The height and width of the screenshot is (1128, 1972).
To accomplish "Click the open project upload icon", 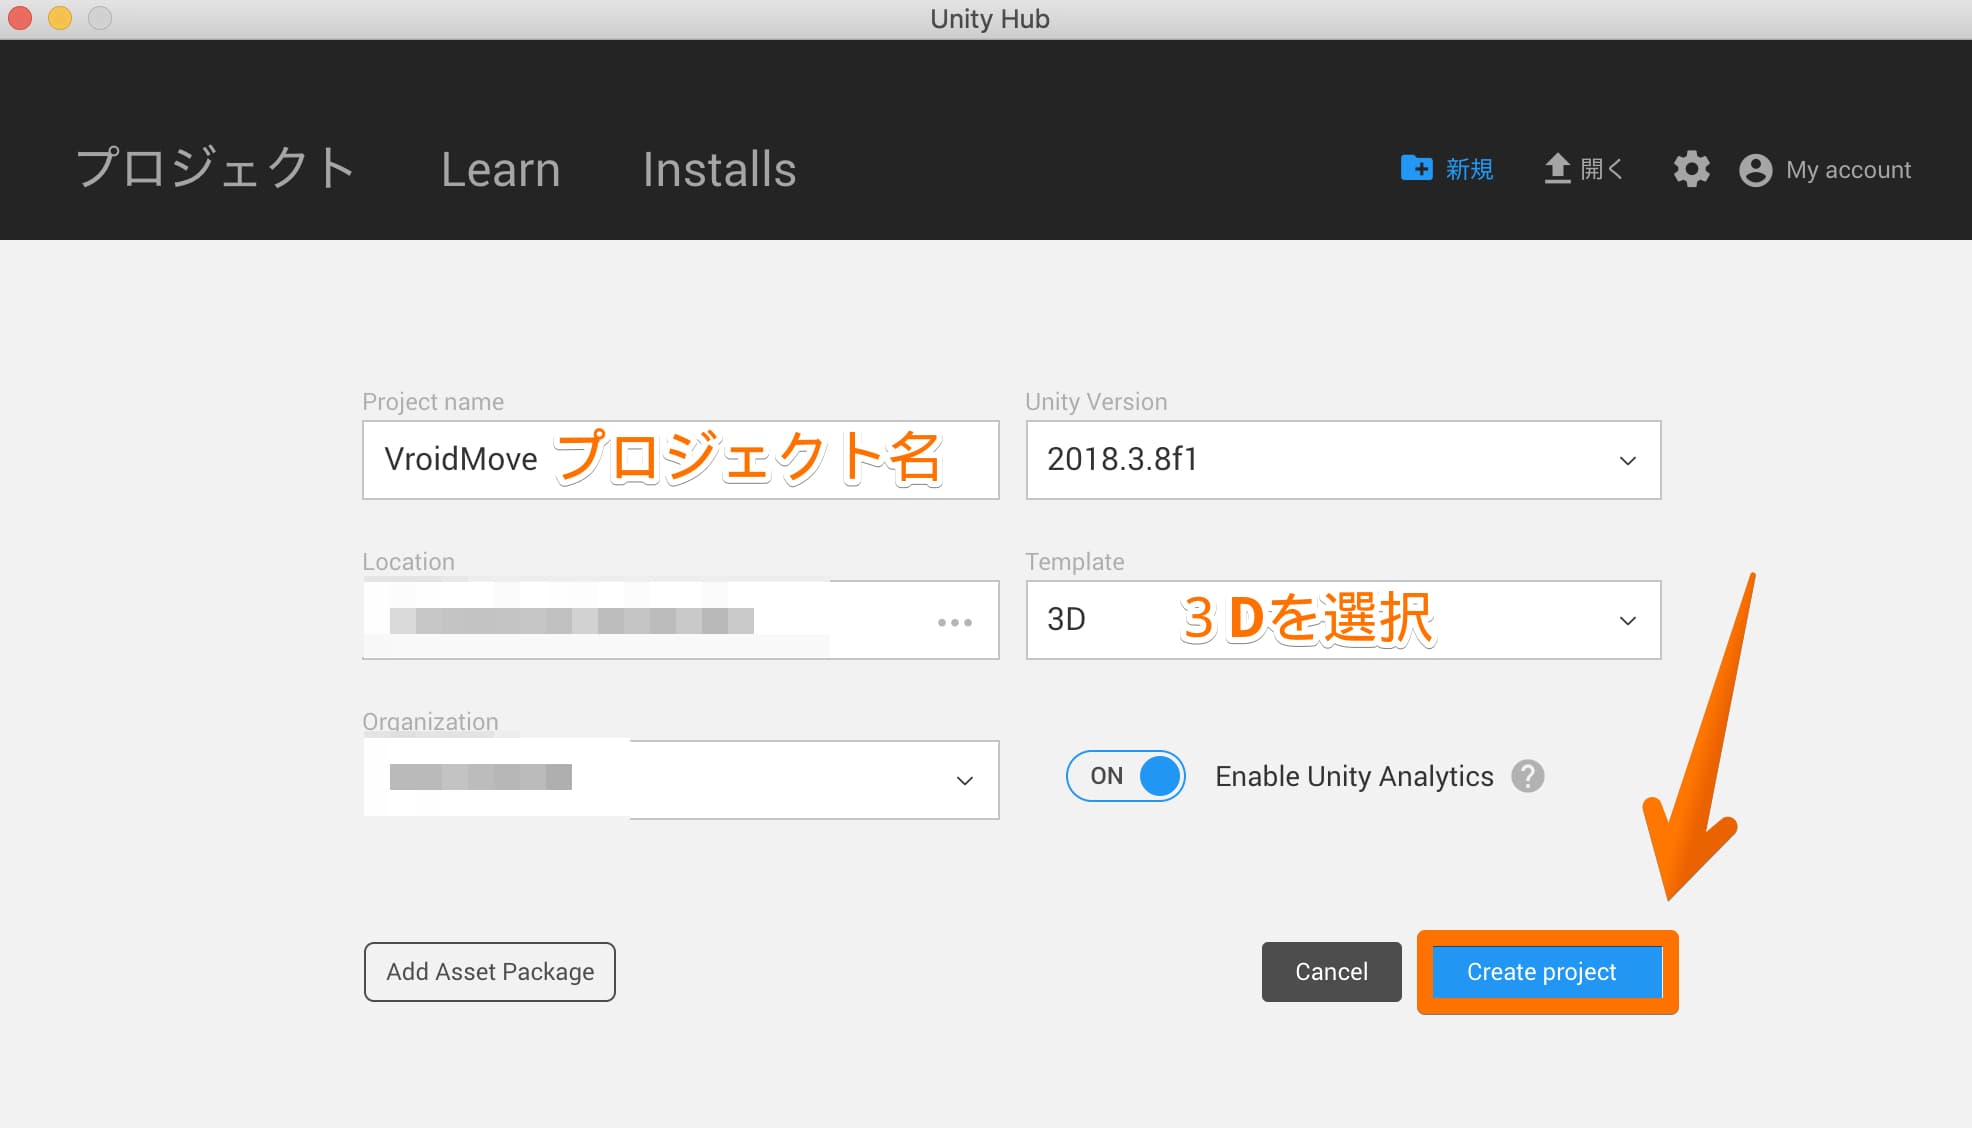I will tap(1557, 168).
